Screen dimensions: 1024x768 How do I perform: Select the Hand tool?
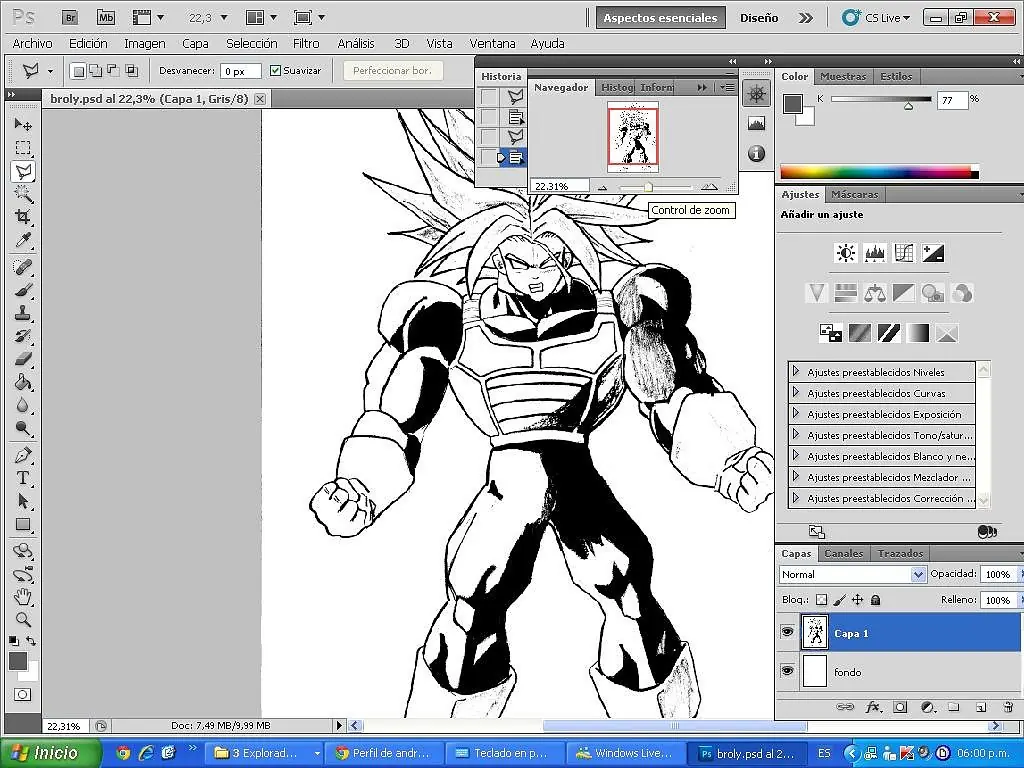pos(23,596)
